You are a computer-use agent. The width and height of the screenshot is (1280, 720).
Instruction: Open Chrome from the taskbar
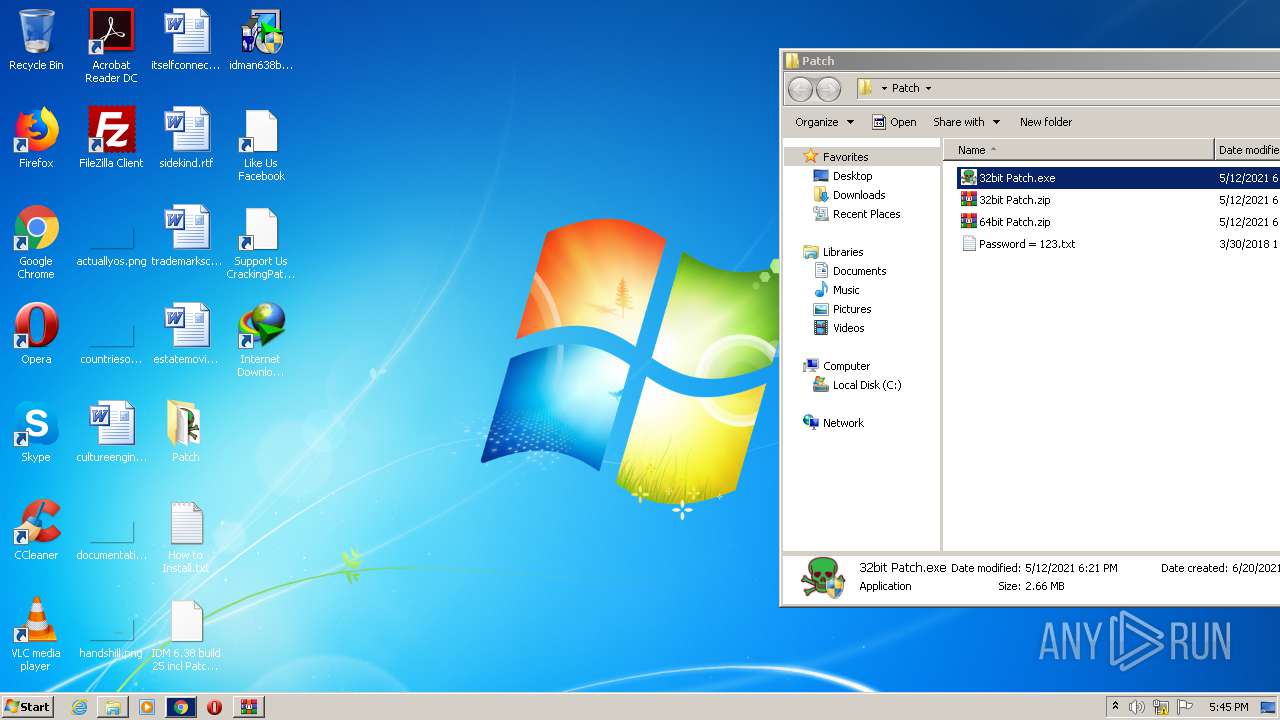[181, 707]
